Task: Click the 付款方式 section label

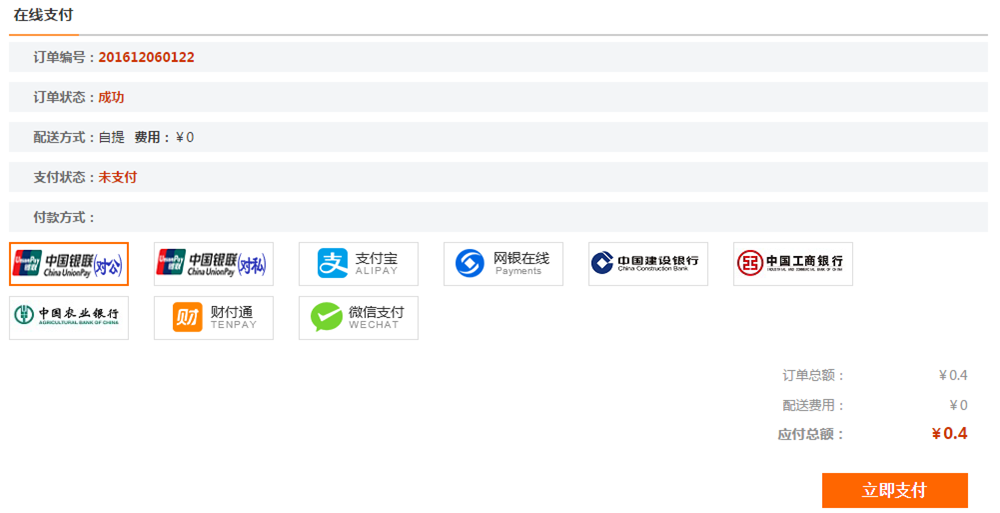Action: (64, 217)
